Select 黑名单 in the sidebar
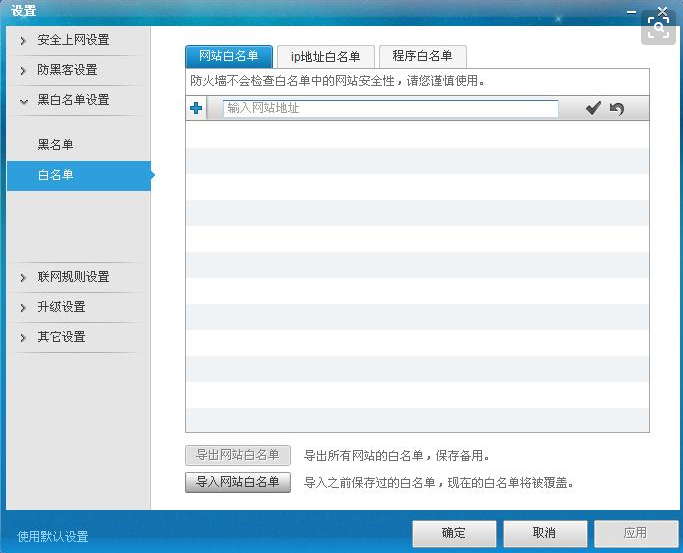This screenshot has width=683, height=553. 55,145
